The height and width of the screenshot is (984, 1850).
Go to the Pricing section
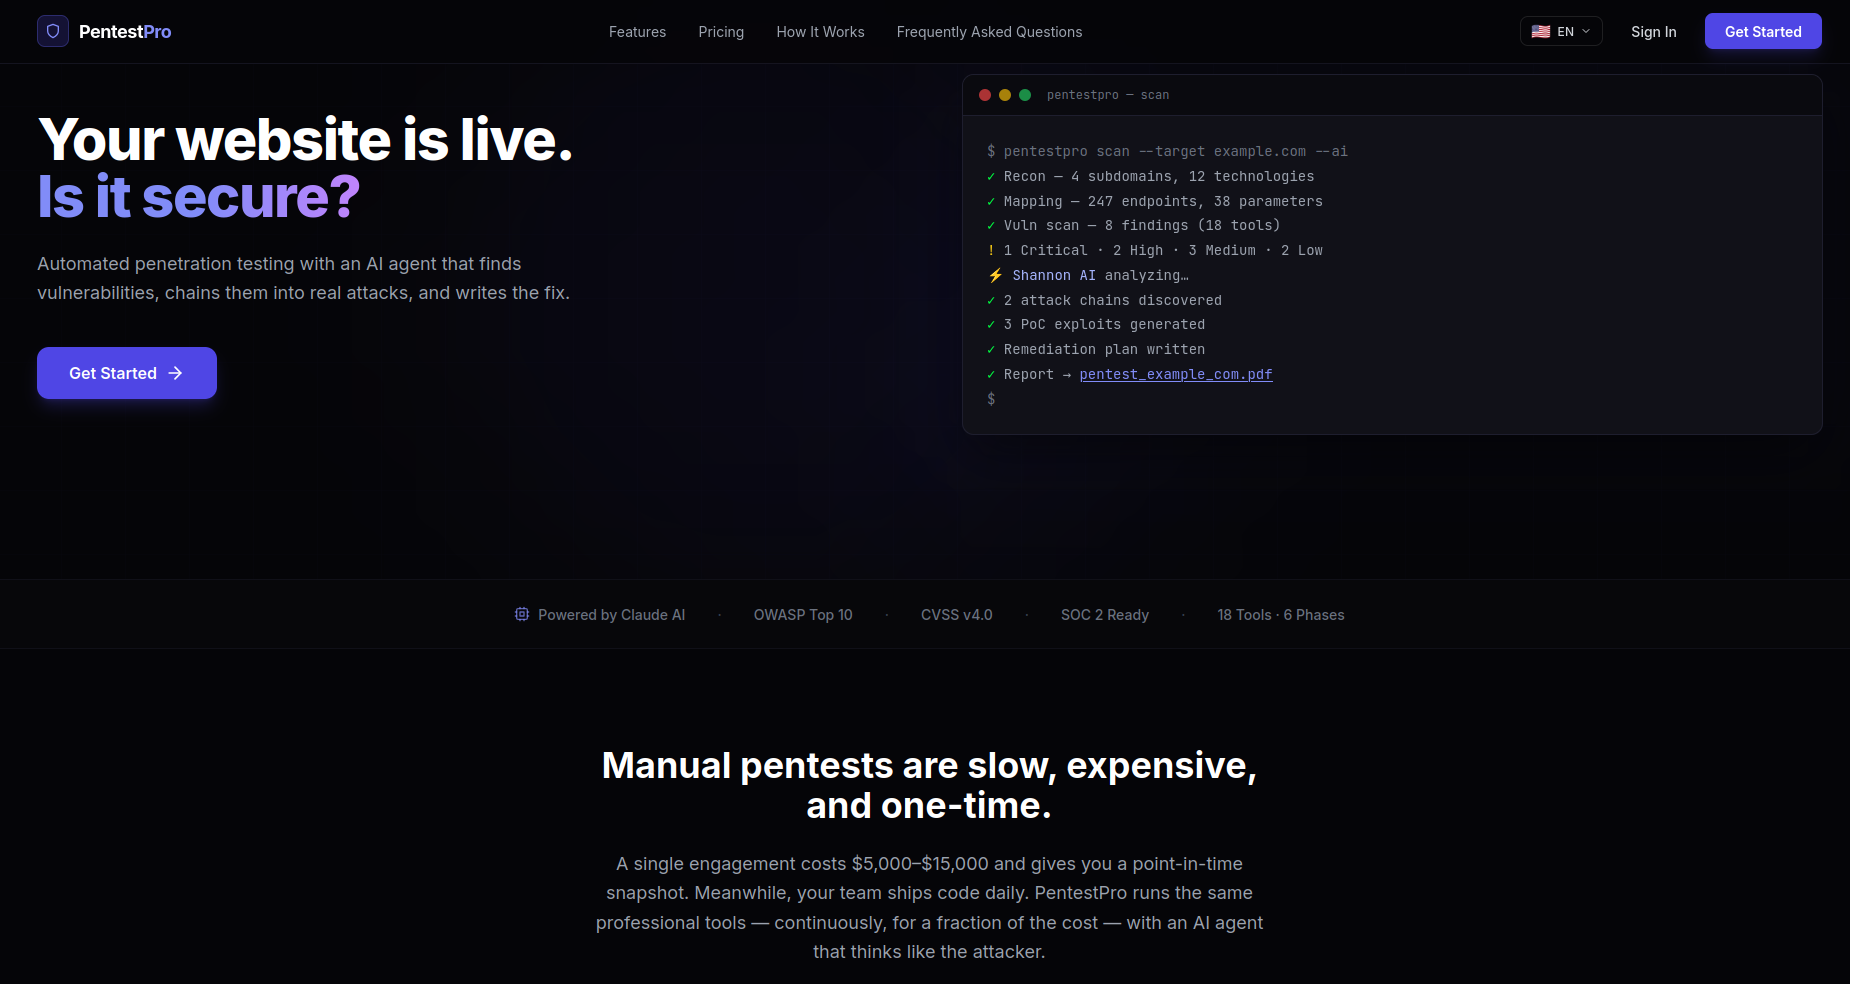tap(721, 32)
